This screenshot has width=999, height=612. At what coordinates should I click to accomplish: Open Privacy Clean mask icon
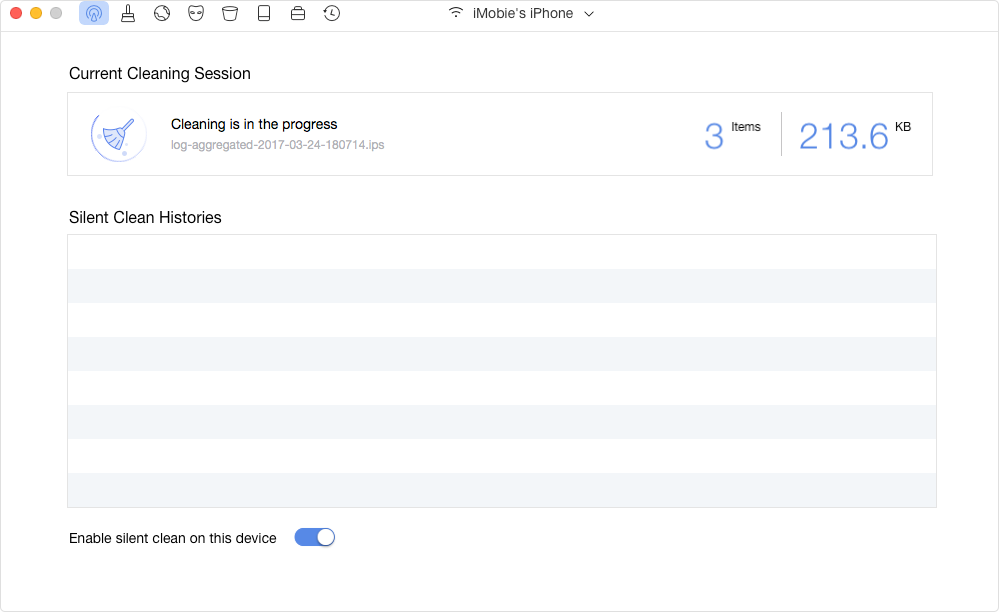point(196,14)
